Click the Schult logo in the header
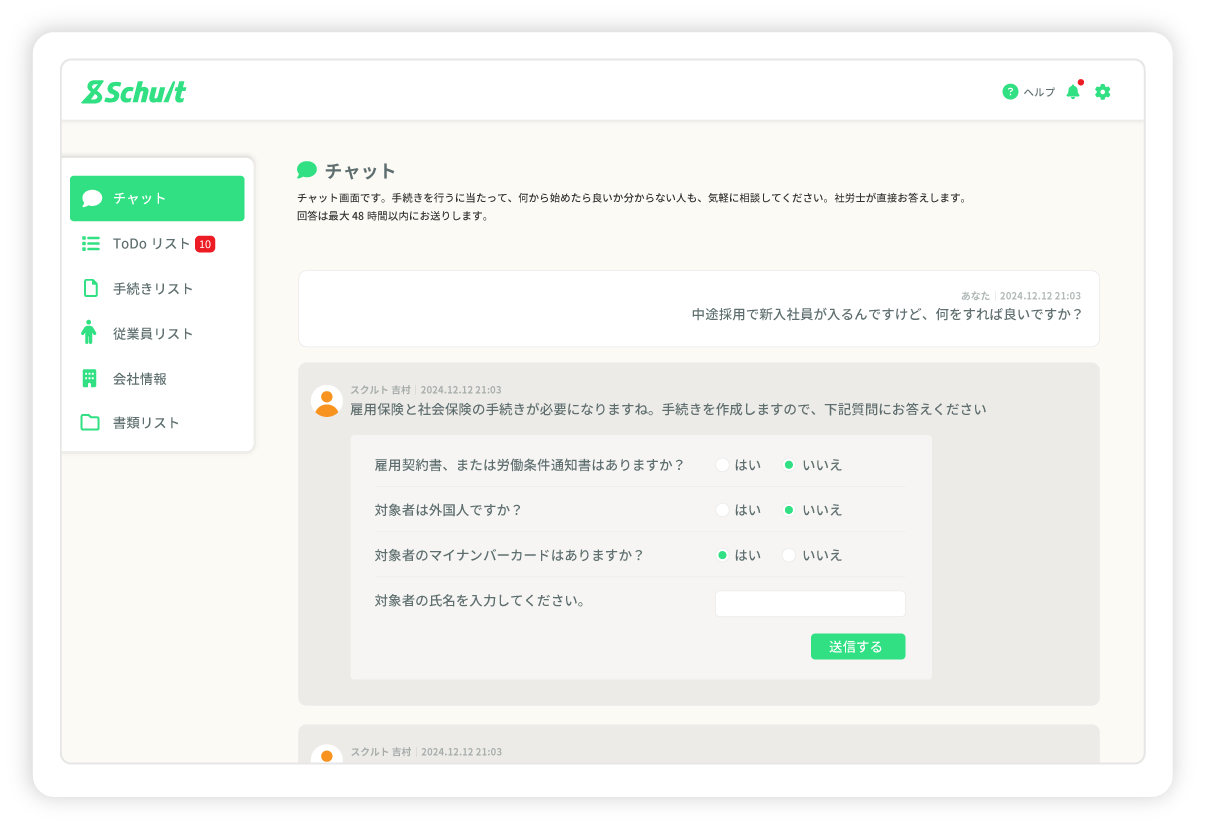 (133, 91)
